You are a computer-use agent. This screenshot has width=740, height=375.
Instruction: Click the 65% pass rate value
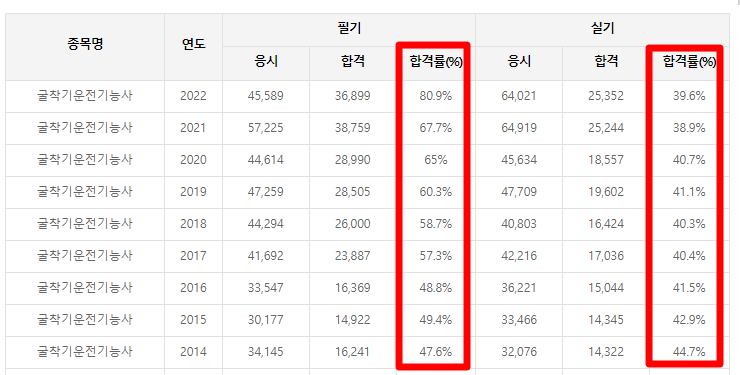tap(436, 160)
